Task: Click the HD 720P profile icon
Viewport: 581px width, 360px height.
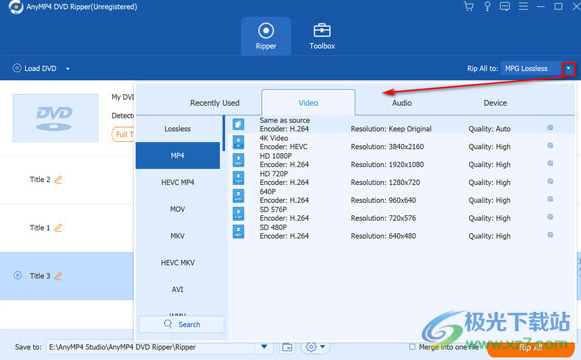Action: click(x=238, y=178)
